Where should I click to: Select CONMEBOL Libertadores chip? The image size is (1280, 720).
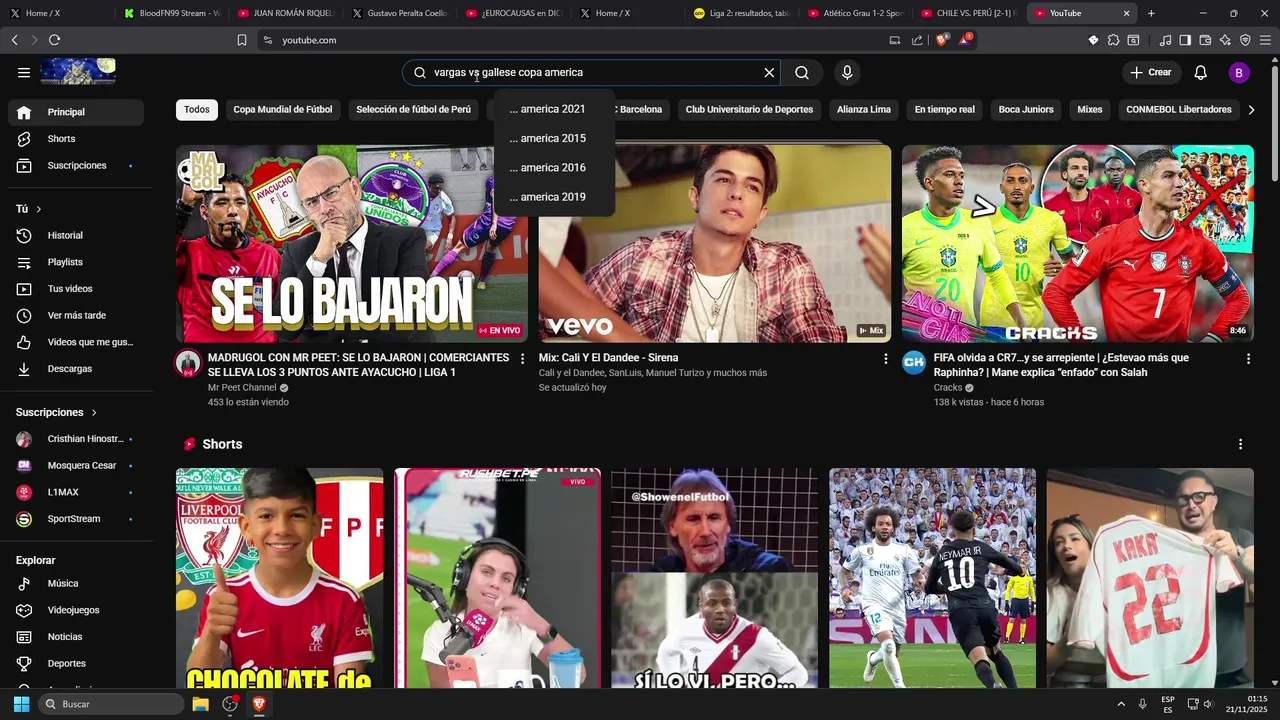coord(1179,110)
